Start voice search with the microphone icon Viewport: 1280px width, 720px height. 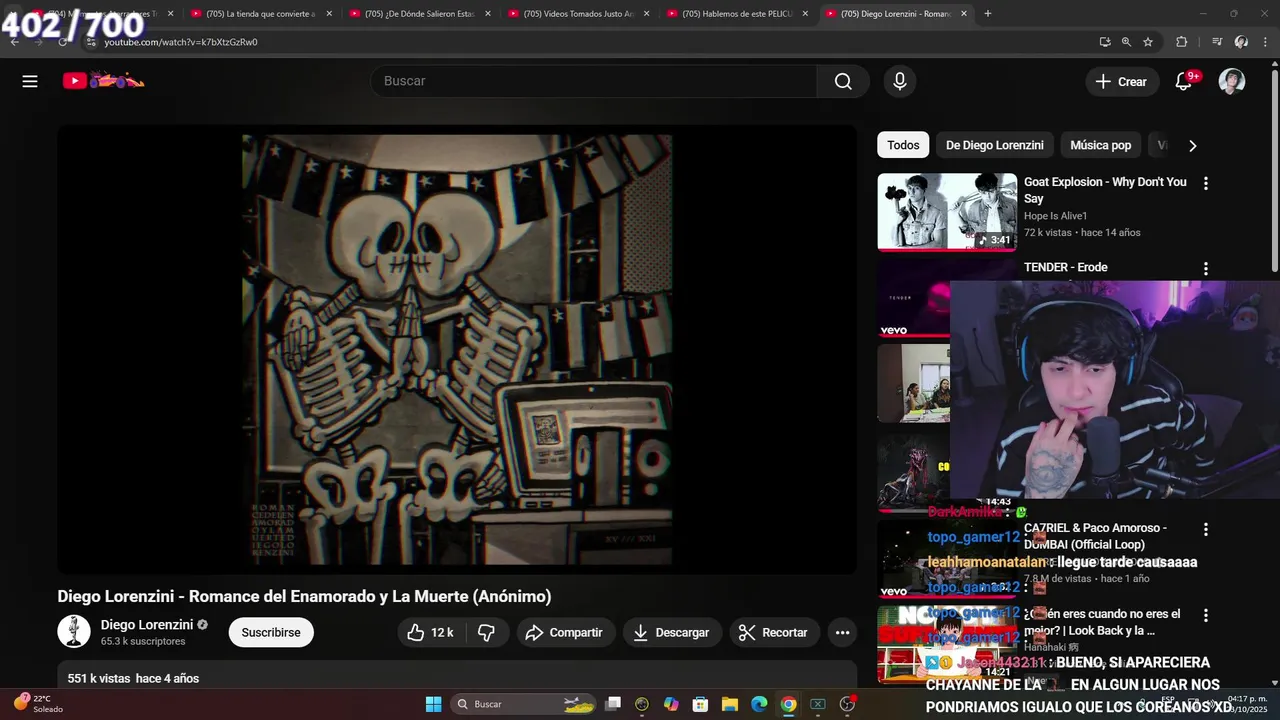coord(900,81)
